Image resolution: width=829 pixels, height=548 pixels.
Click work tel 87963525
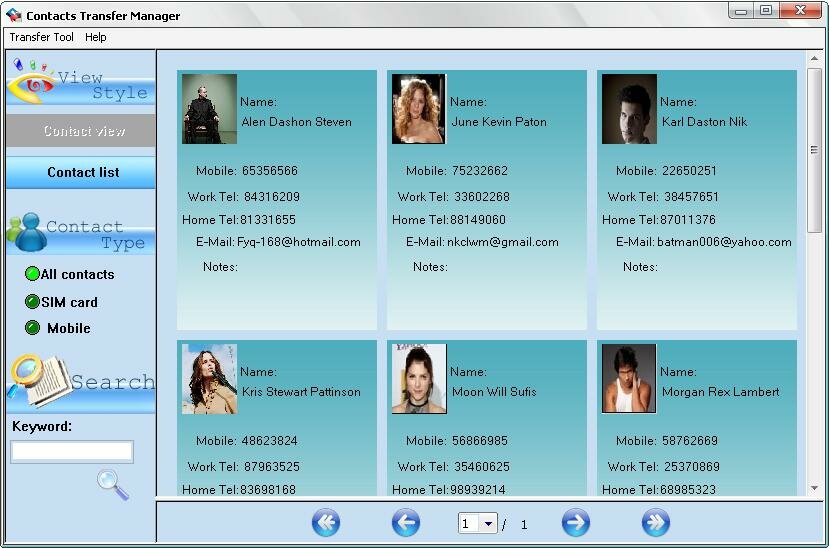(x=272, y=467)
